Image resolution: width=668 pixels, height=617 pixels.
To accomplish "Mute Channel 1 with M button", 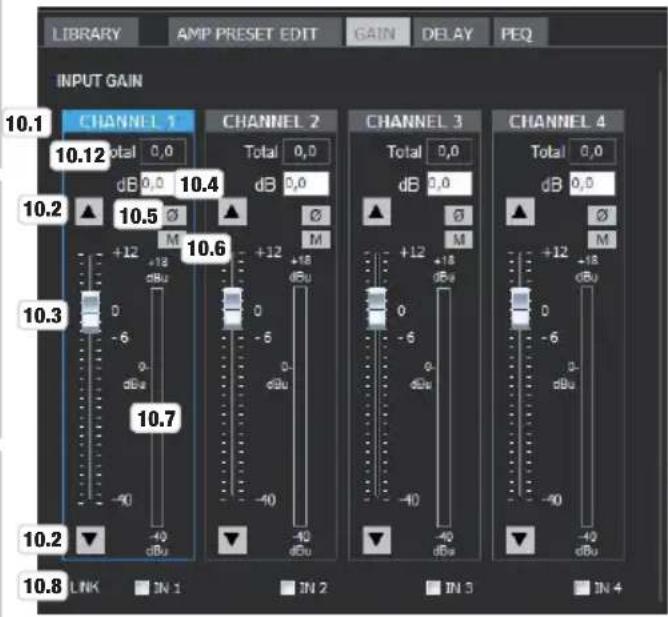I will pyautogui.click(x=172, y=239).
